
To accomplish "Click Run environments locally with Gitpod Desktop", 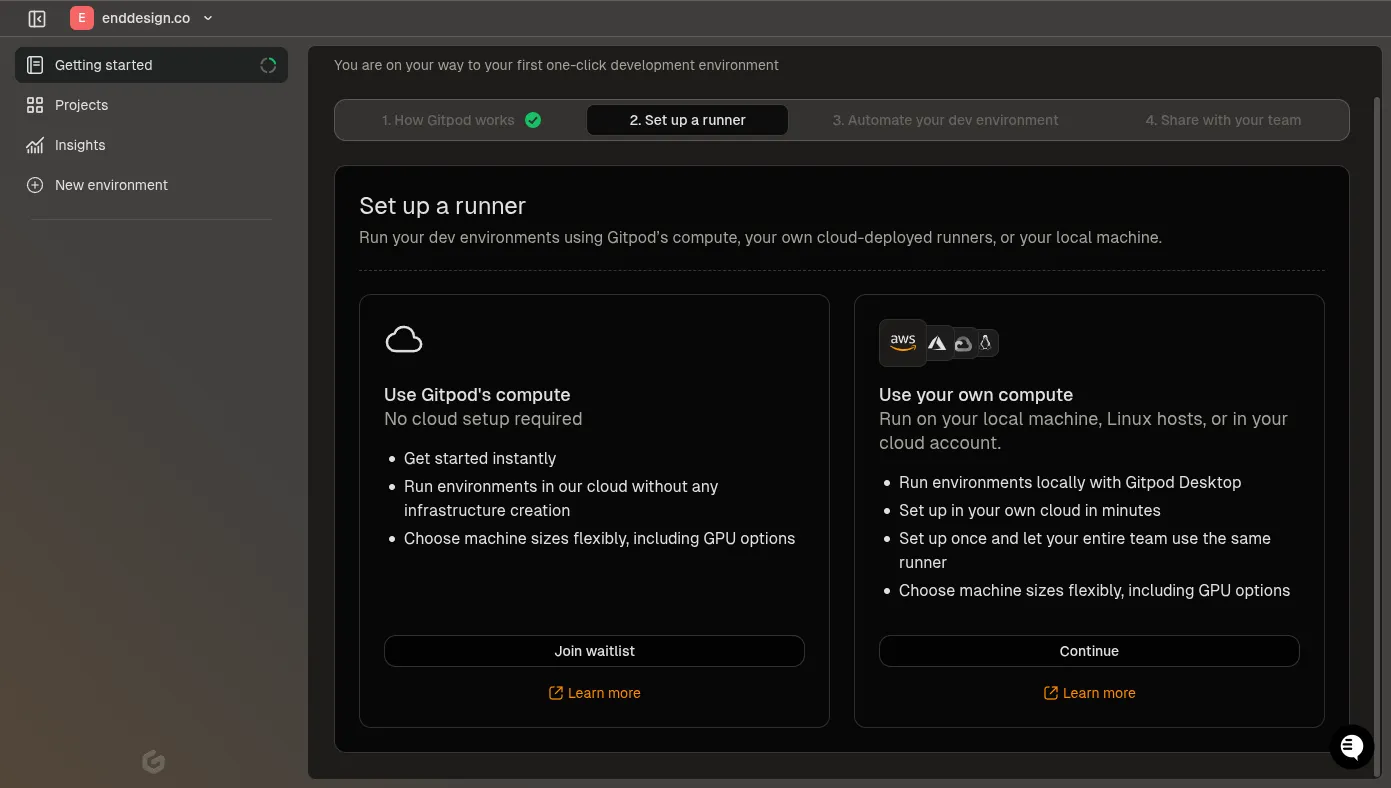I will coord(1070,482).
